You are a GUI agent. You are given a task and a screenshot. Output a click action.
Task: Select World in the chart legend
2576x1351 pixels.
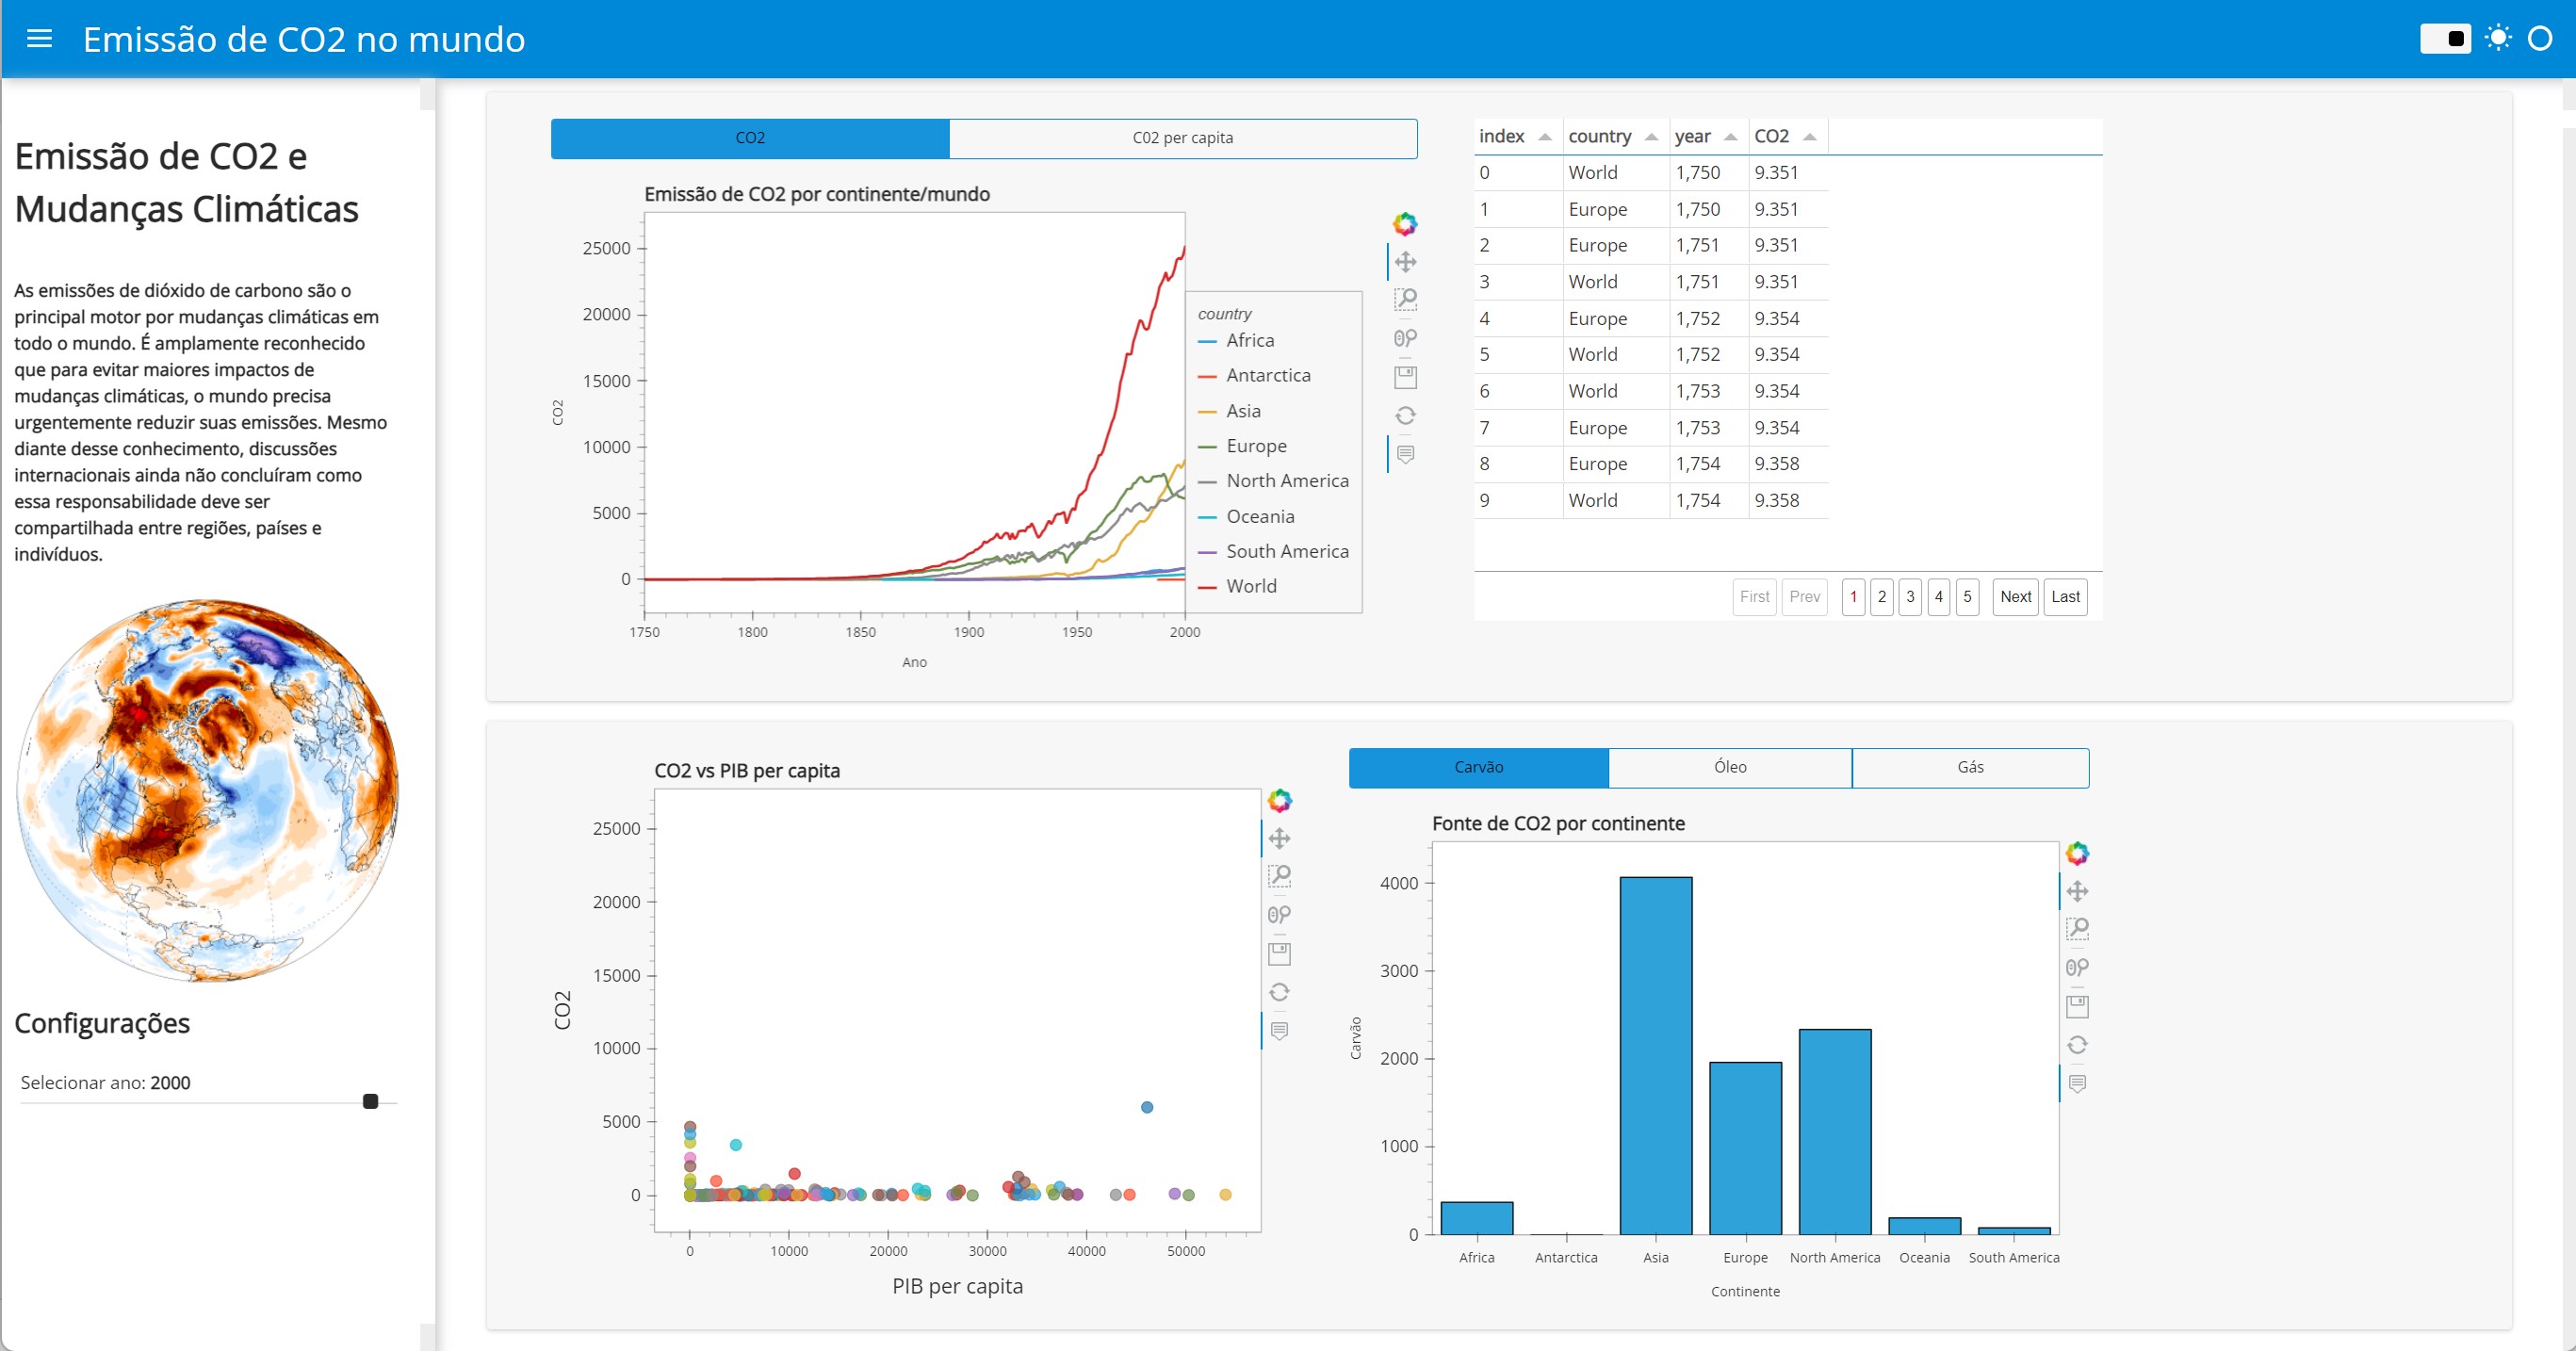[x=1249, y=586]
